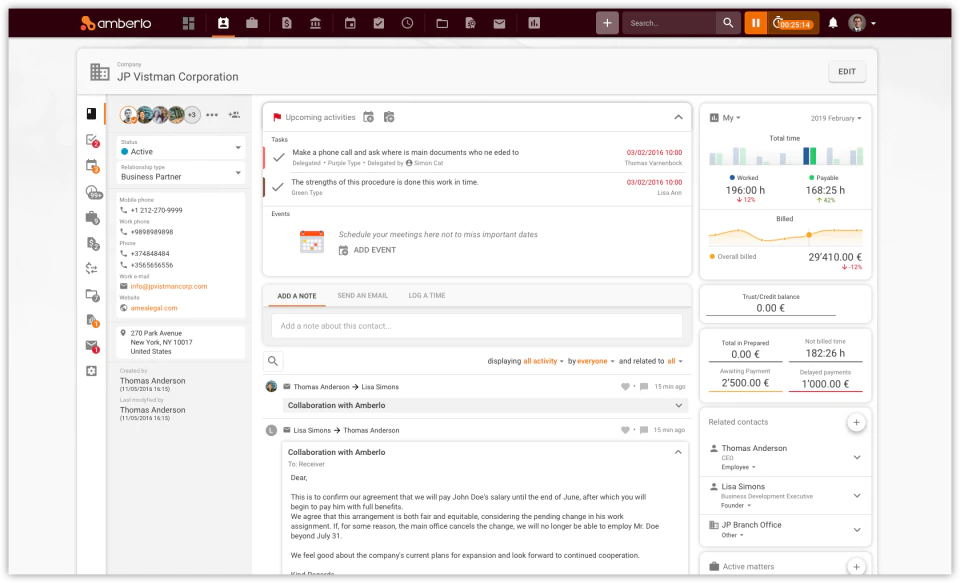Open sidebar tasks icon with badge 2
Screen dimensions: 960x583
pyautogui.click(x=92, y=140)
